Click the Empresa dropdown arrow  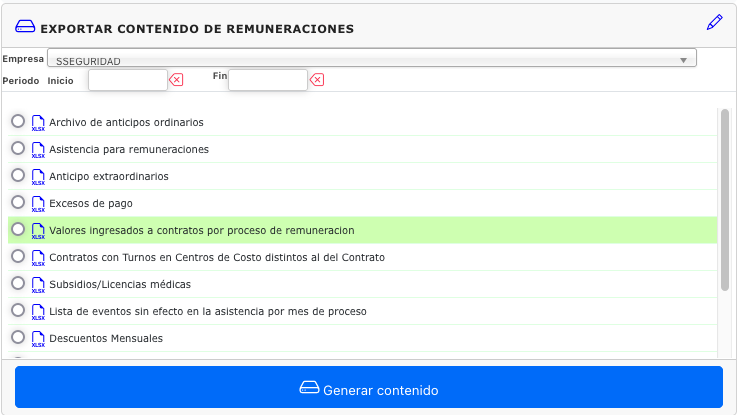point(684,60)
